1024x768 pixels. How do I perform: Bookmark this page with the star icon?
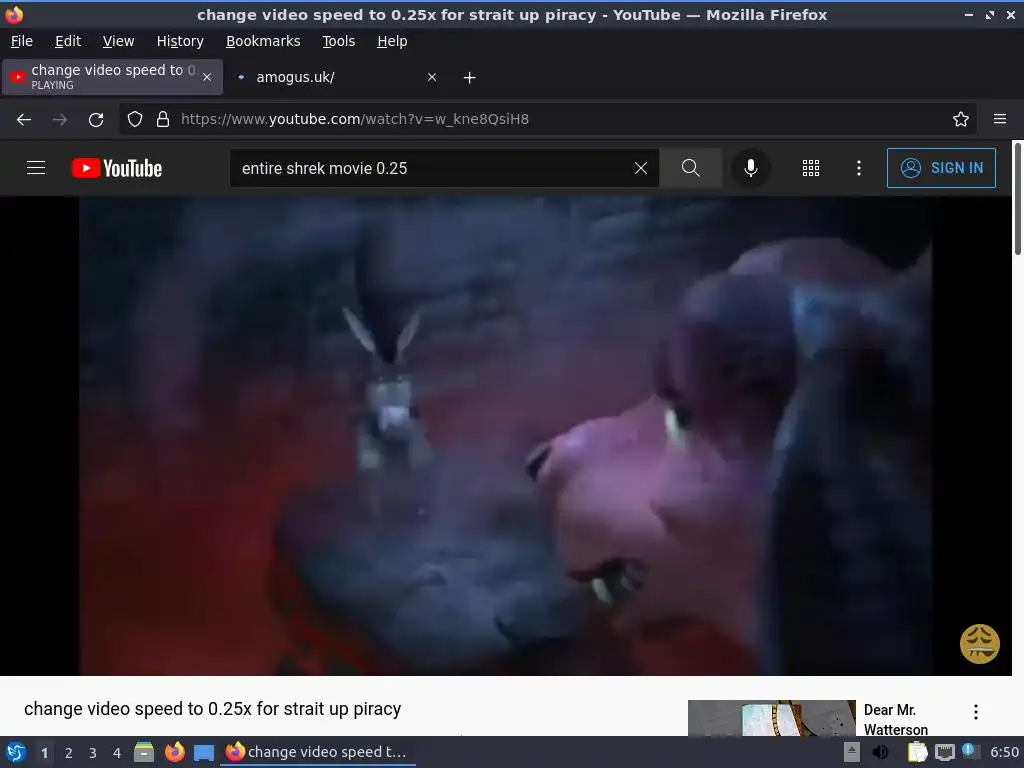tap(960, 120)
